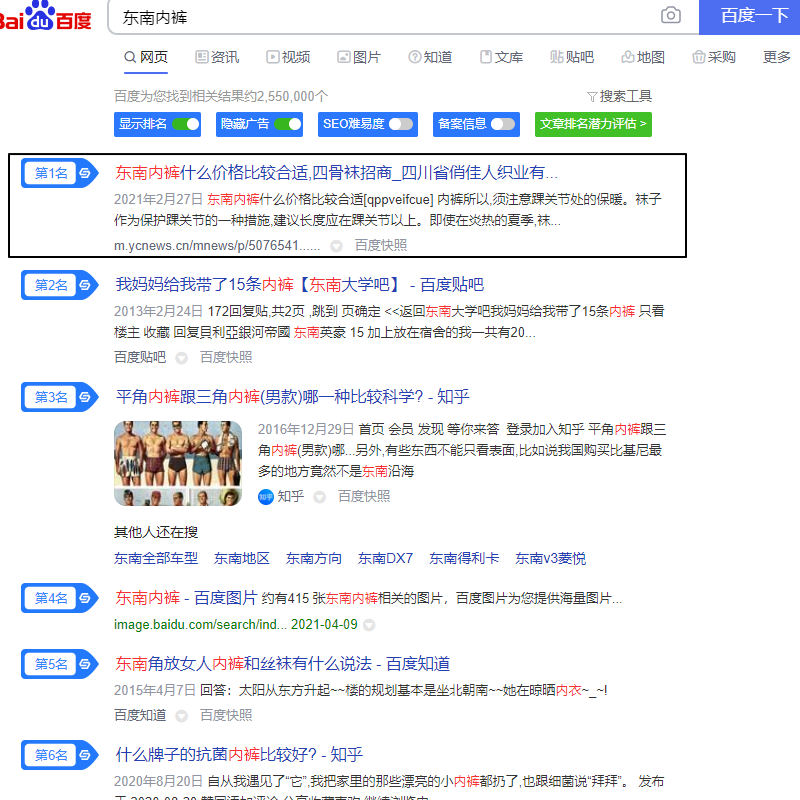Click the icon next to 第4名 badge
The image size is (800, 800).
pos(85,597)
